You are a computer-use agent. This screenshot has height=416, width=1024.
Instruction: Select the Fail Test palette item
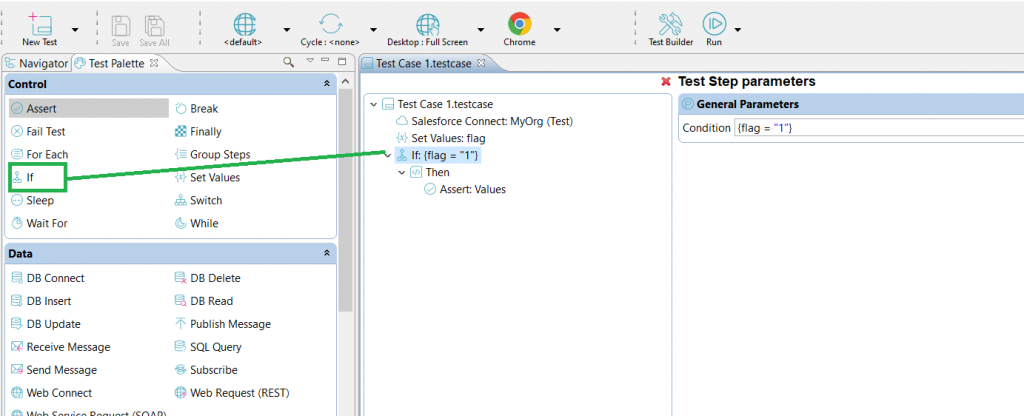(x=39, y=131)
